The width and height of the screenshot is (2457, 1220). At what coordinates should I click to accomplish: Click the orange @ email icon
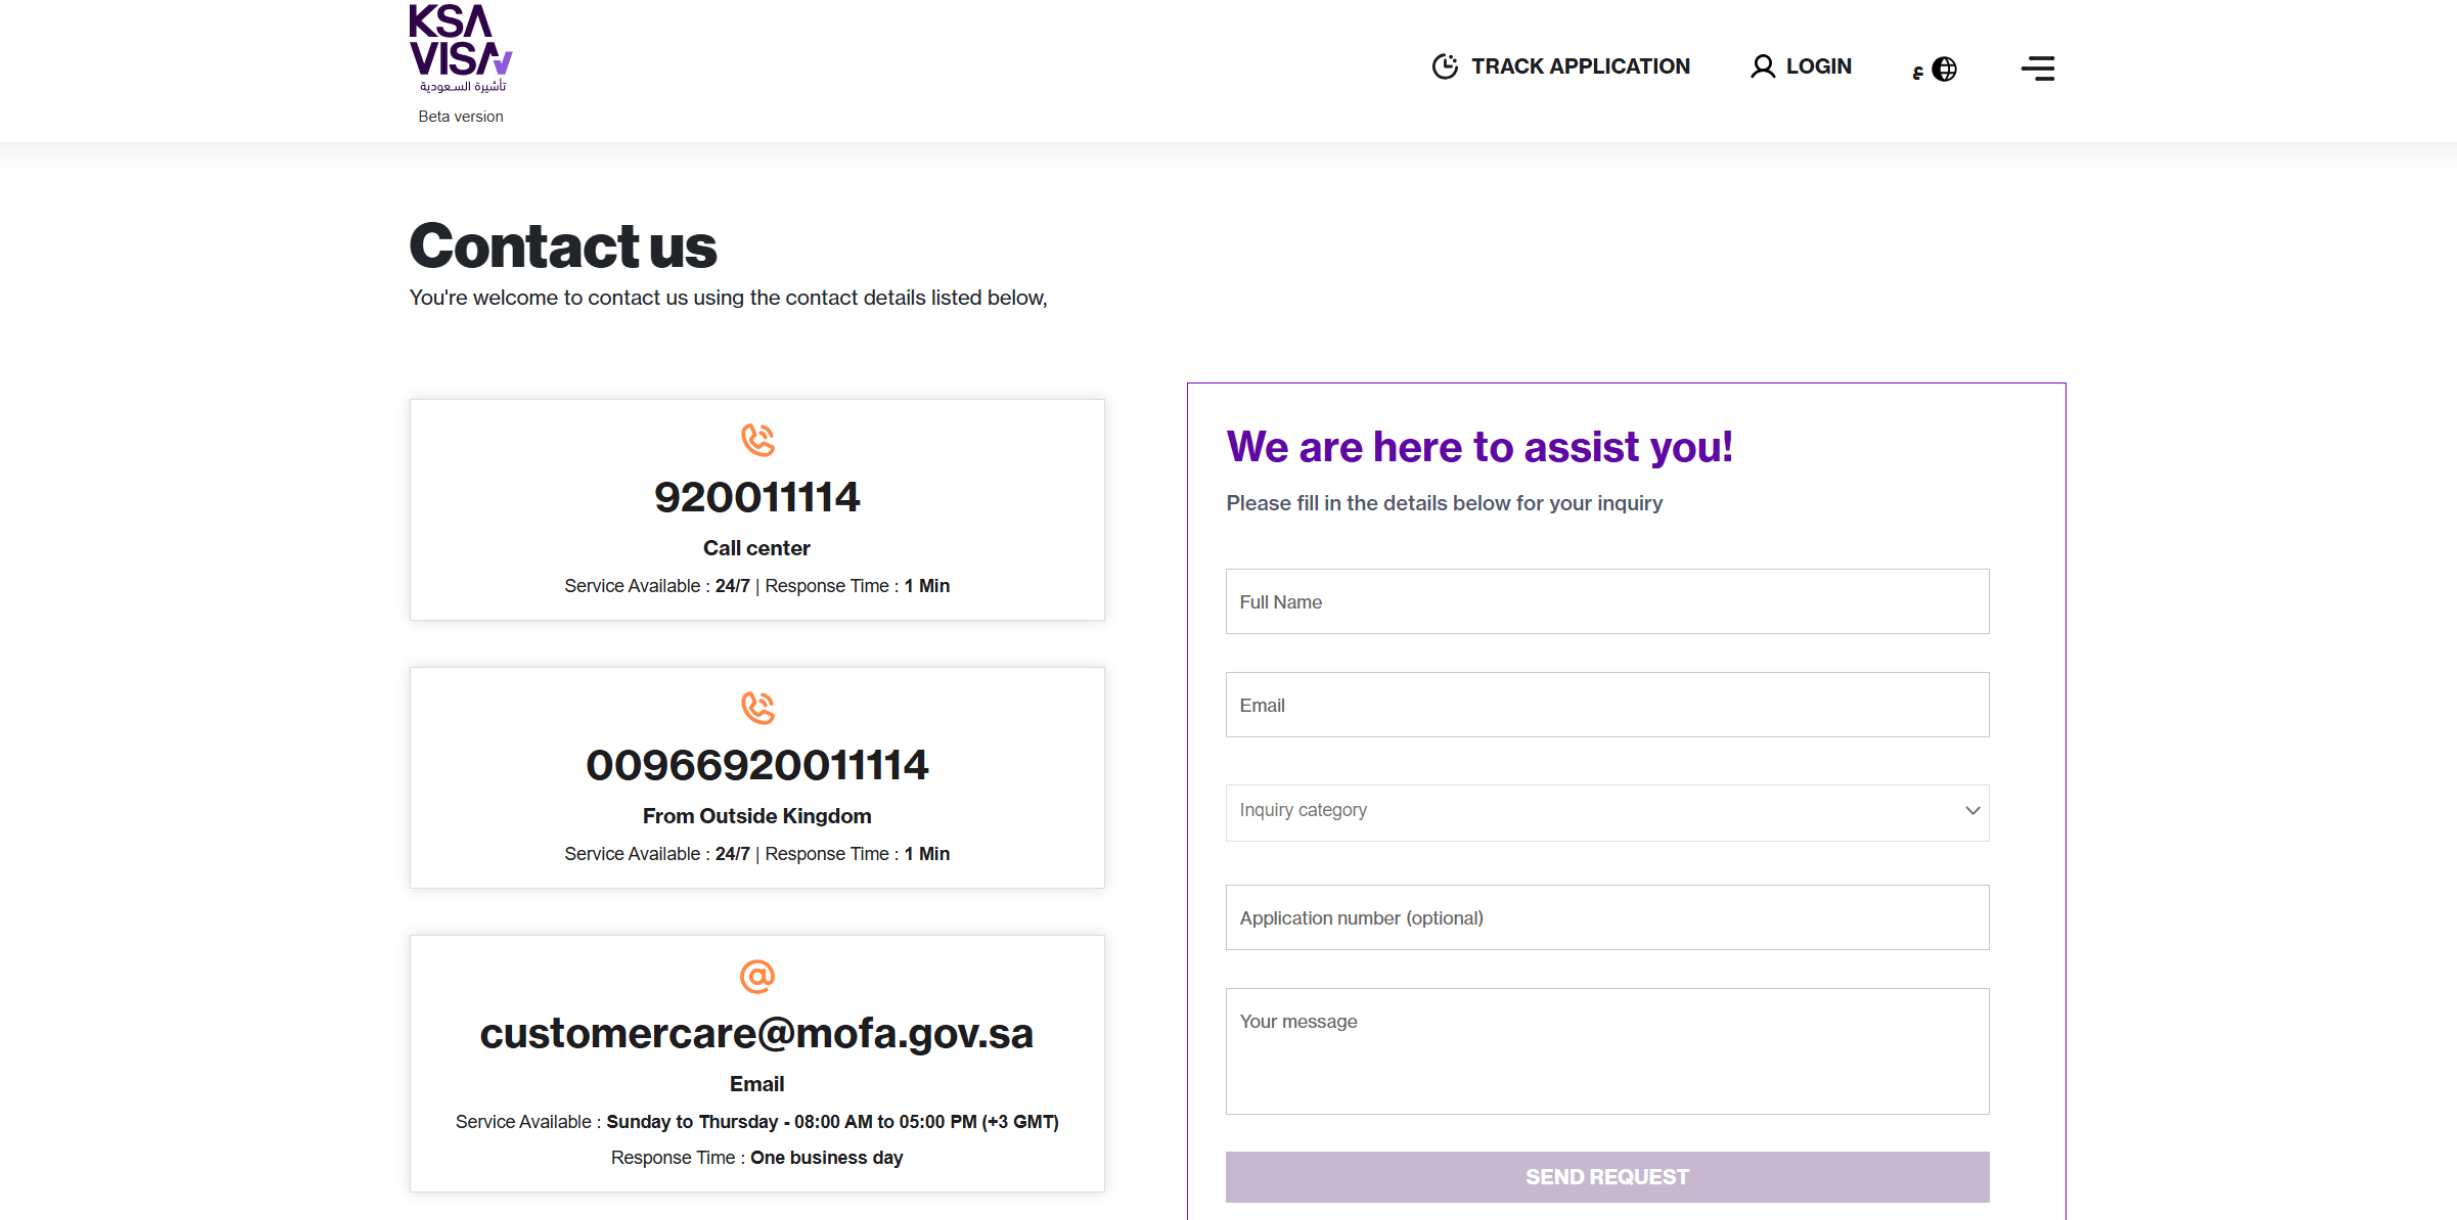[x=757, y=976]
